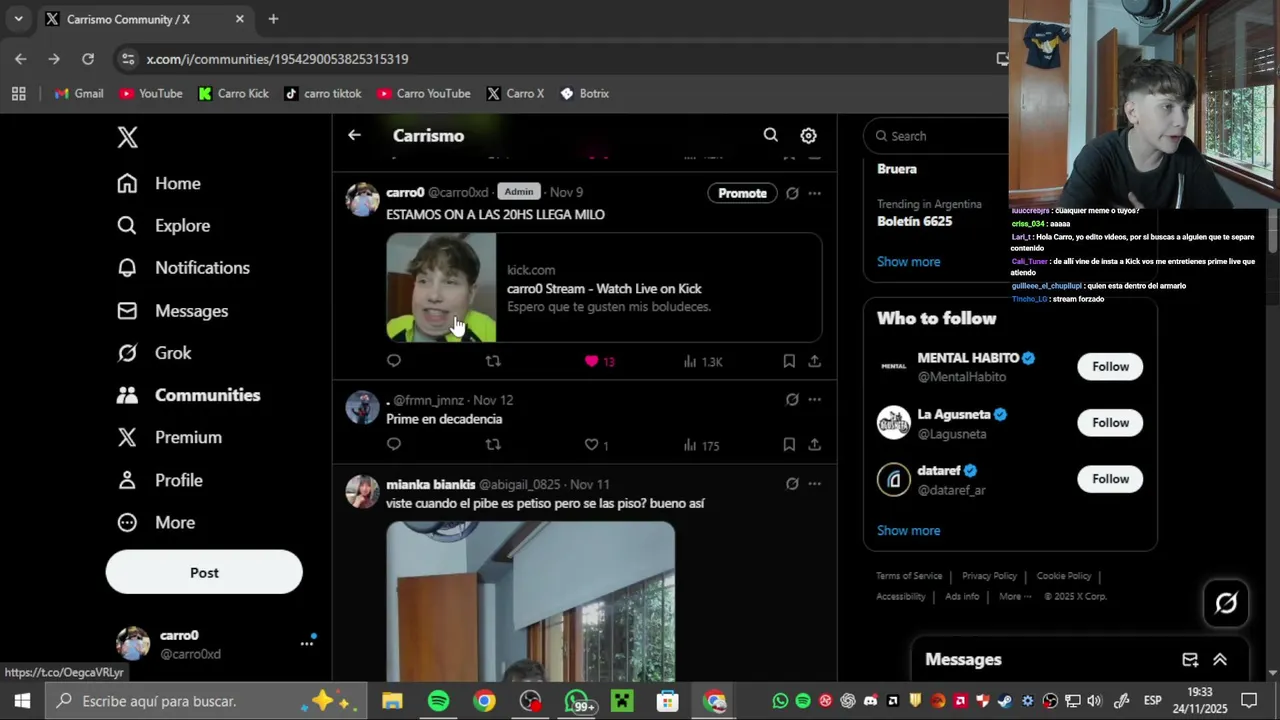Like the "Prime en decadencia" post

point(596,445)
